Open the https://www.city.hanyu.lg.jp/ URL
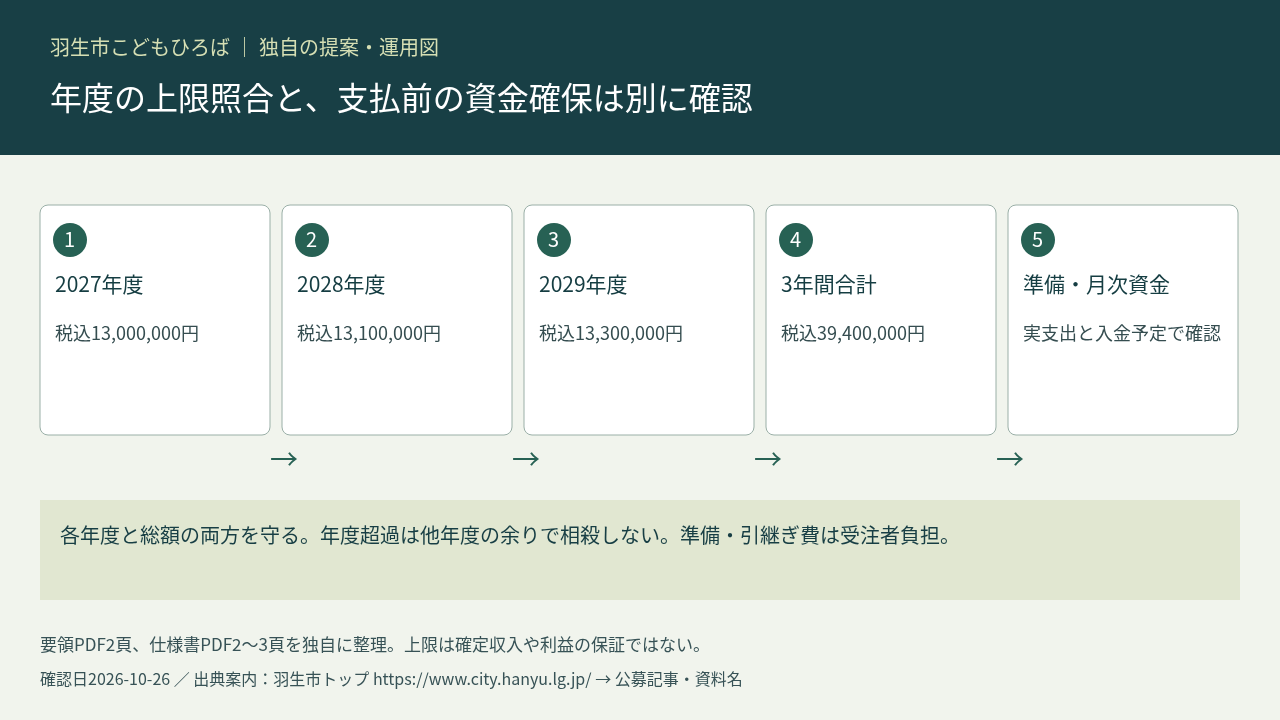This screenshot has width=1280, height=720. pyautogui.click(x=482, y=680)
